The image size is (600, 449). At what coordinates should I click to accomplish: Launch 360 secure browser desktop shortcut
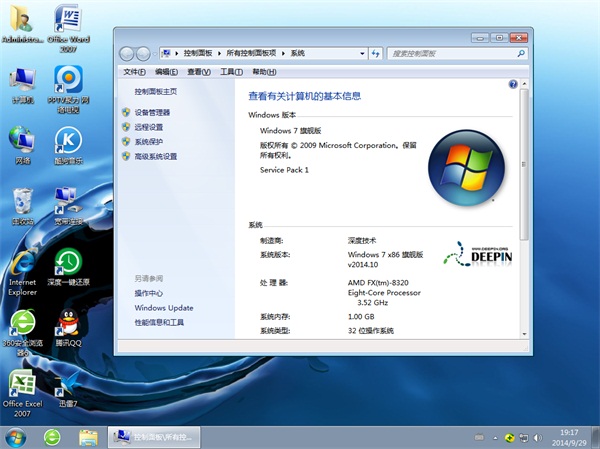(x=22, y=332)
